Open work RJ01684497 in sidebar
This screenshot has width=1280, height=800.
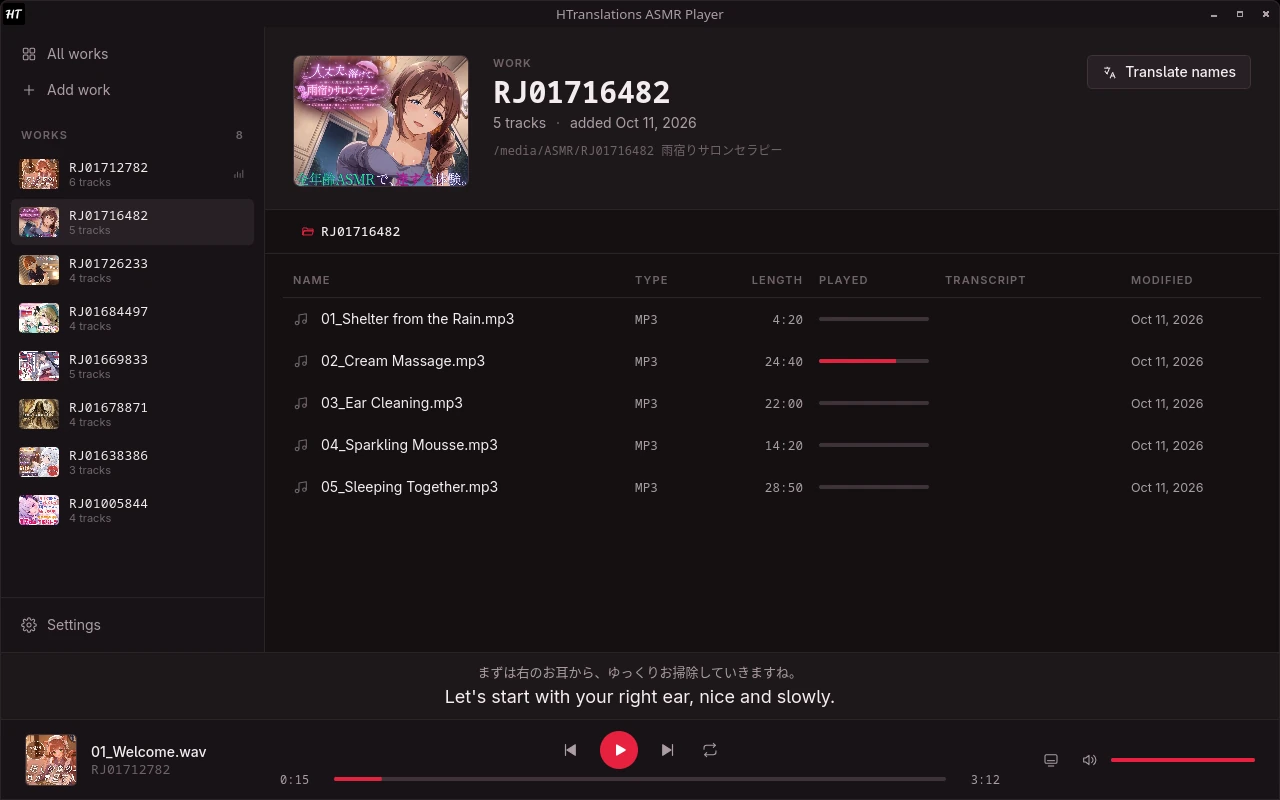click(x=132, y=318)
